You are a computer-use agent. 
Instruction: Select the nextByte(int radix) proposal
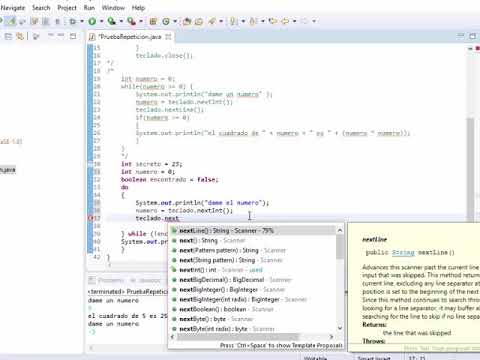(252, 329)
